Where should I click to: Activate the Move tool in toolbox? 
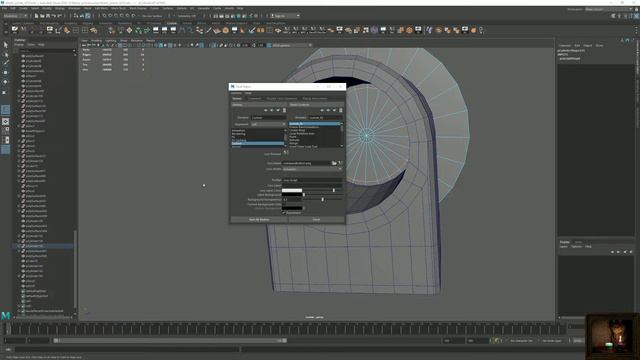pyautogui.click(x=6, y=72)
